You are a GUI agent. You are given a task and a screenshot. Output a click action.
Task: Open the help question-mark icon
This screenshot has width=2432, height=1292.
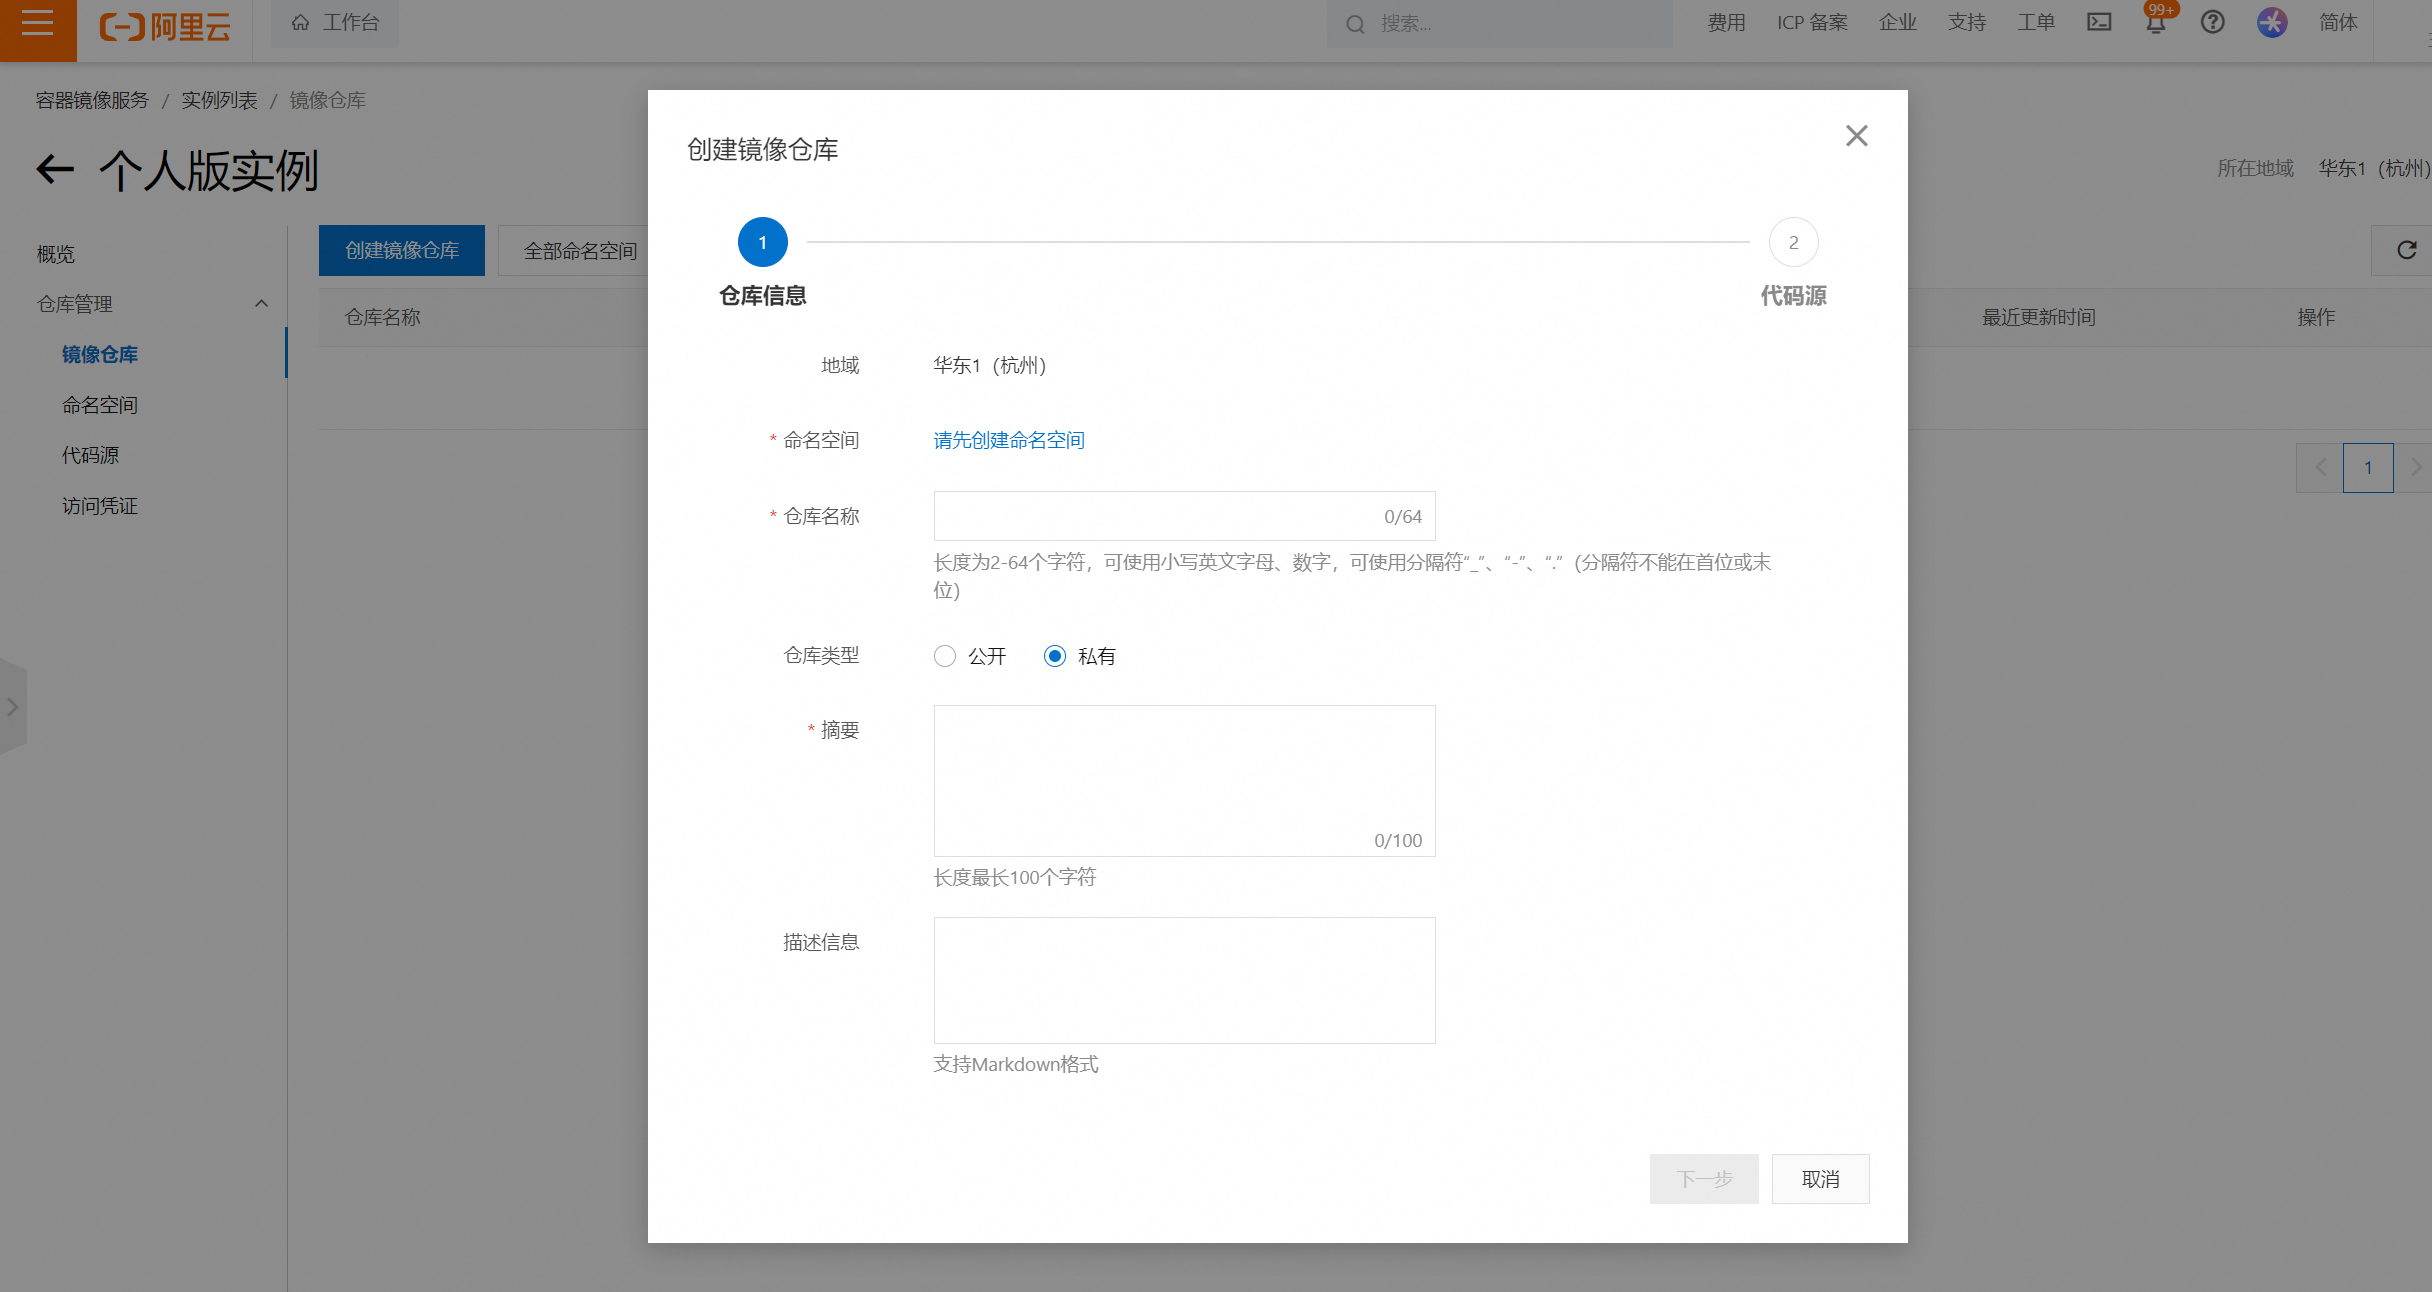coord(2212,22)
